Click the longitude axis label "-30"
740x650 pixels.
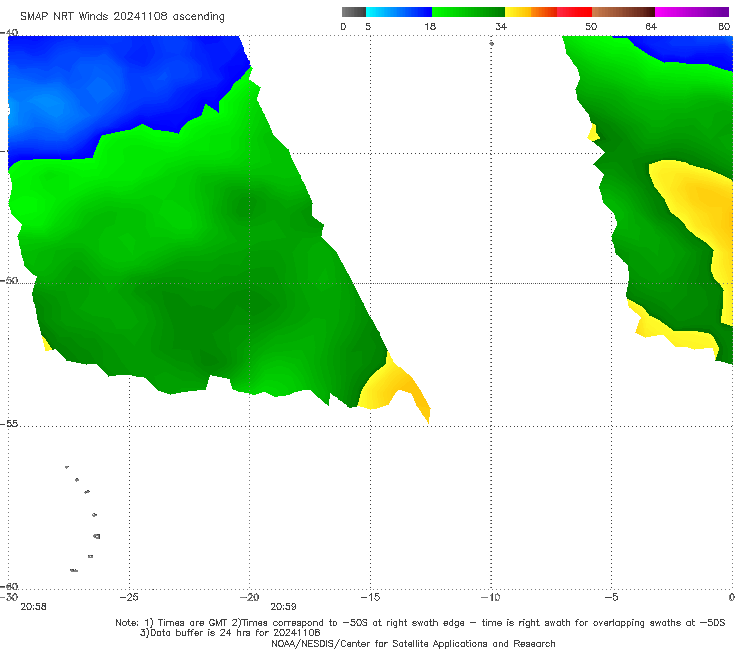pos(9,597)
